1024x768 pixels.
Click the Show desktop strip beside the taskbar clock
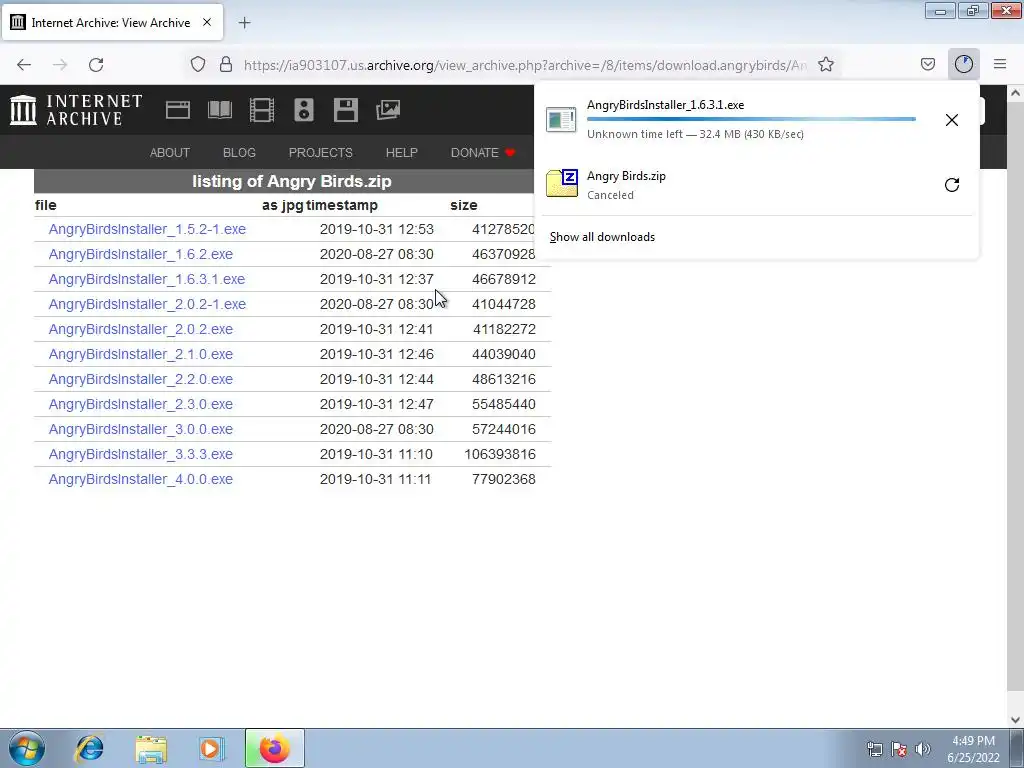[x=1017, y=748]
